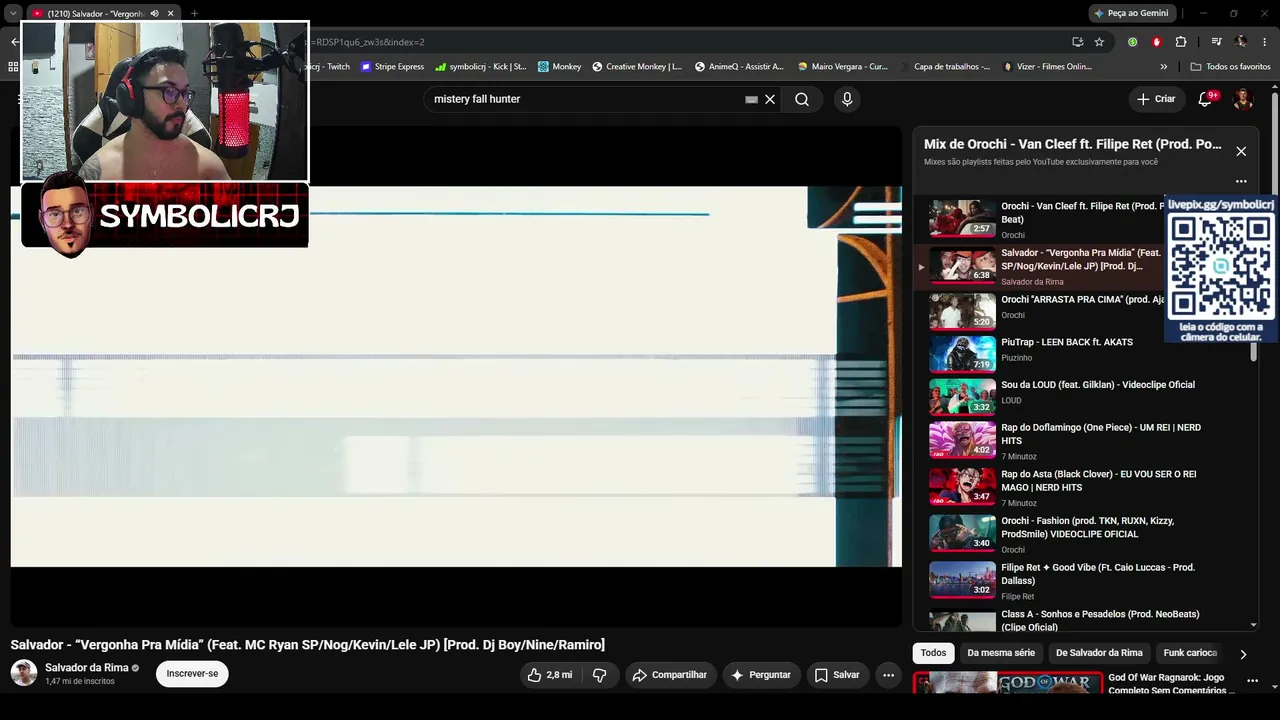Open Chrome three-dot menu
Viewport: 1280px width, 720px height.
[x=1264, y=42]
